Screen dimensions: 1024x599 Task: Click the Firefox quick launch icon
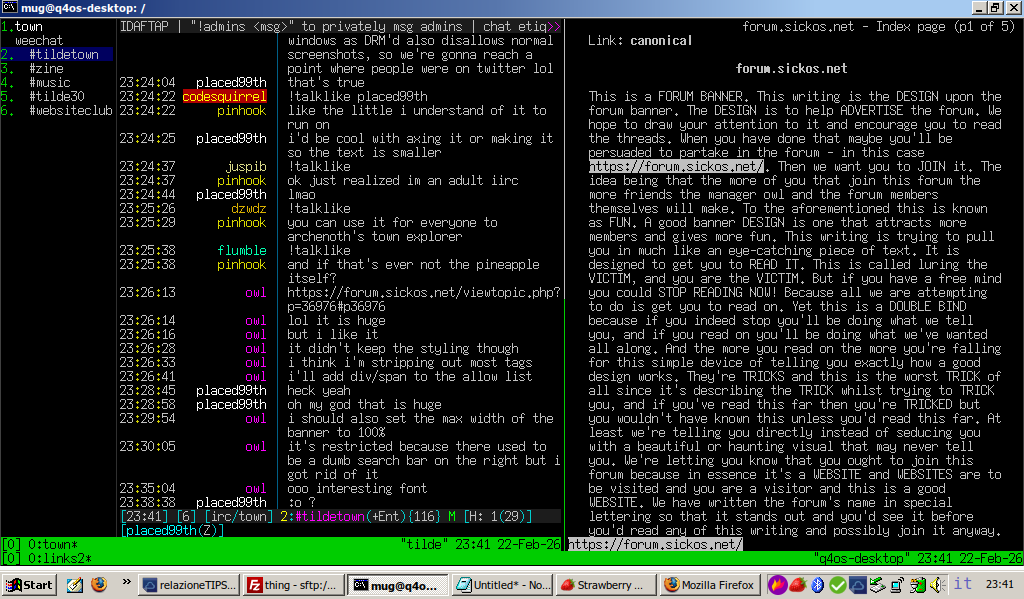98,584
